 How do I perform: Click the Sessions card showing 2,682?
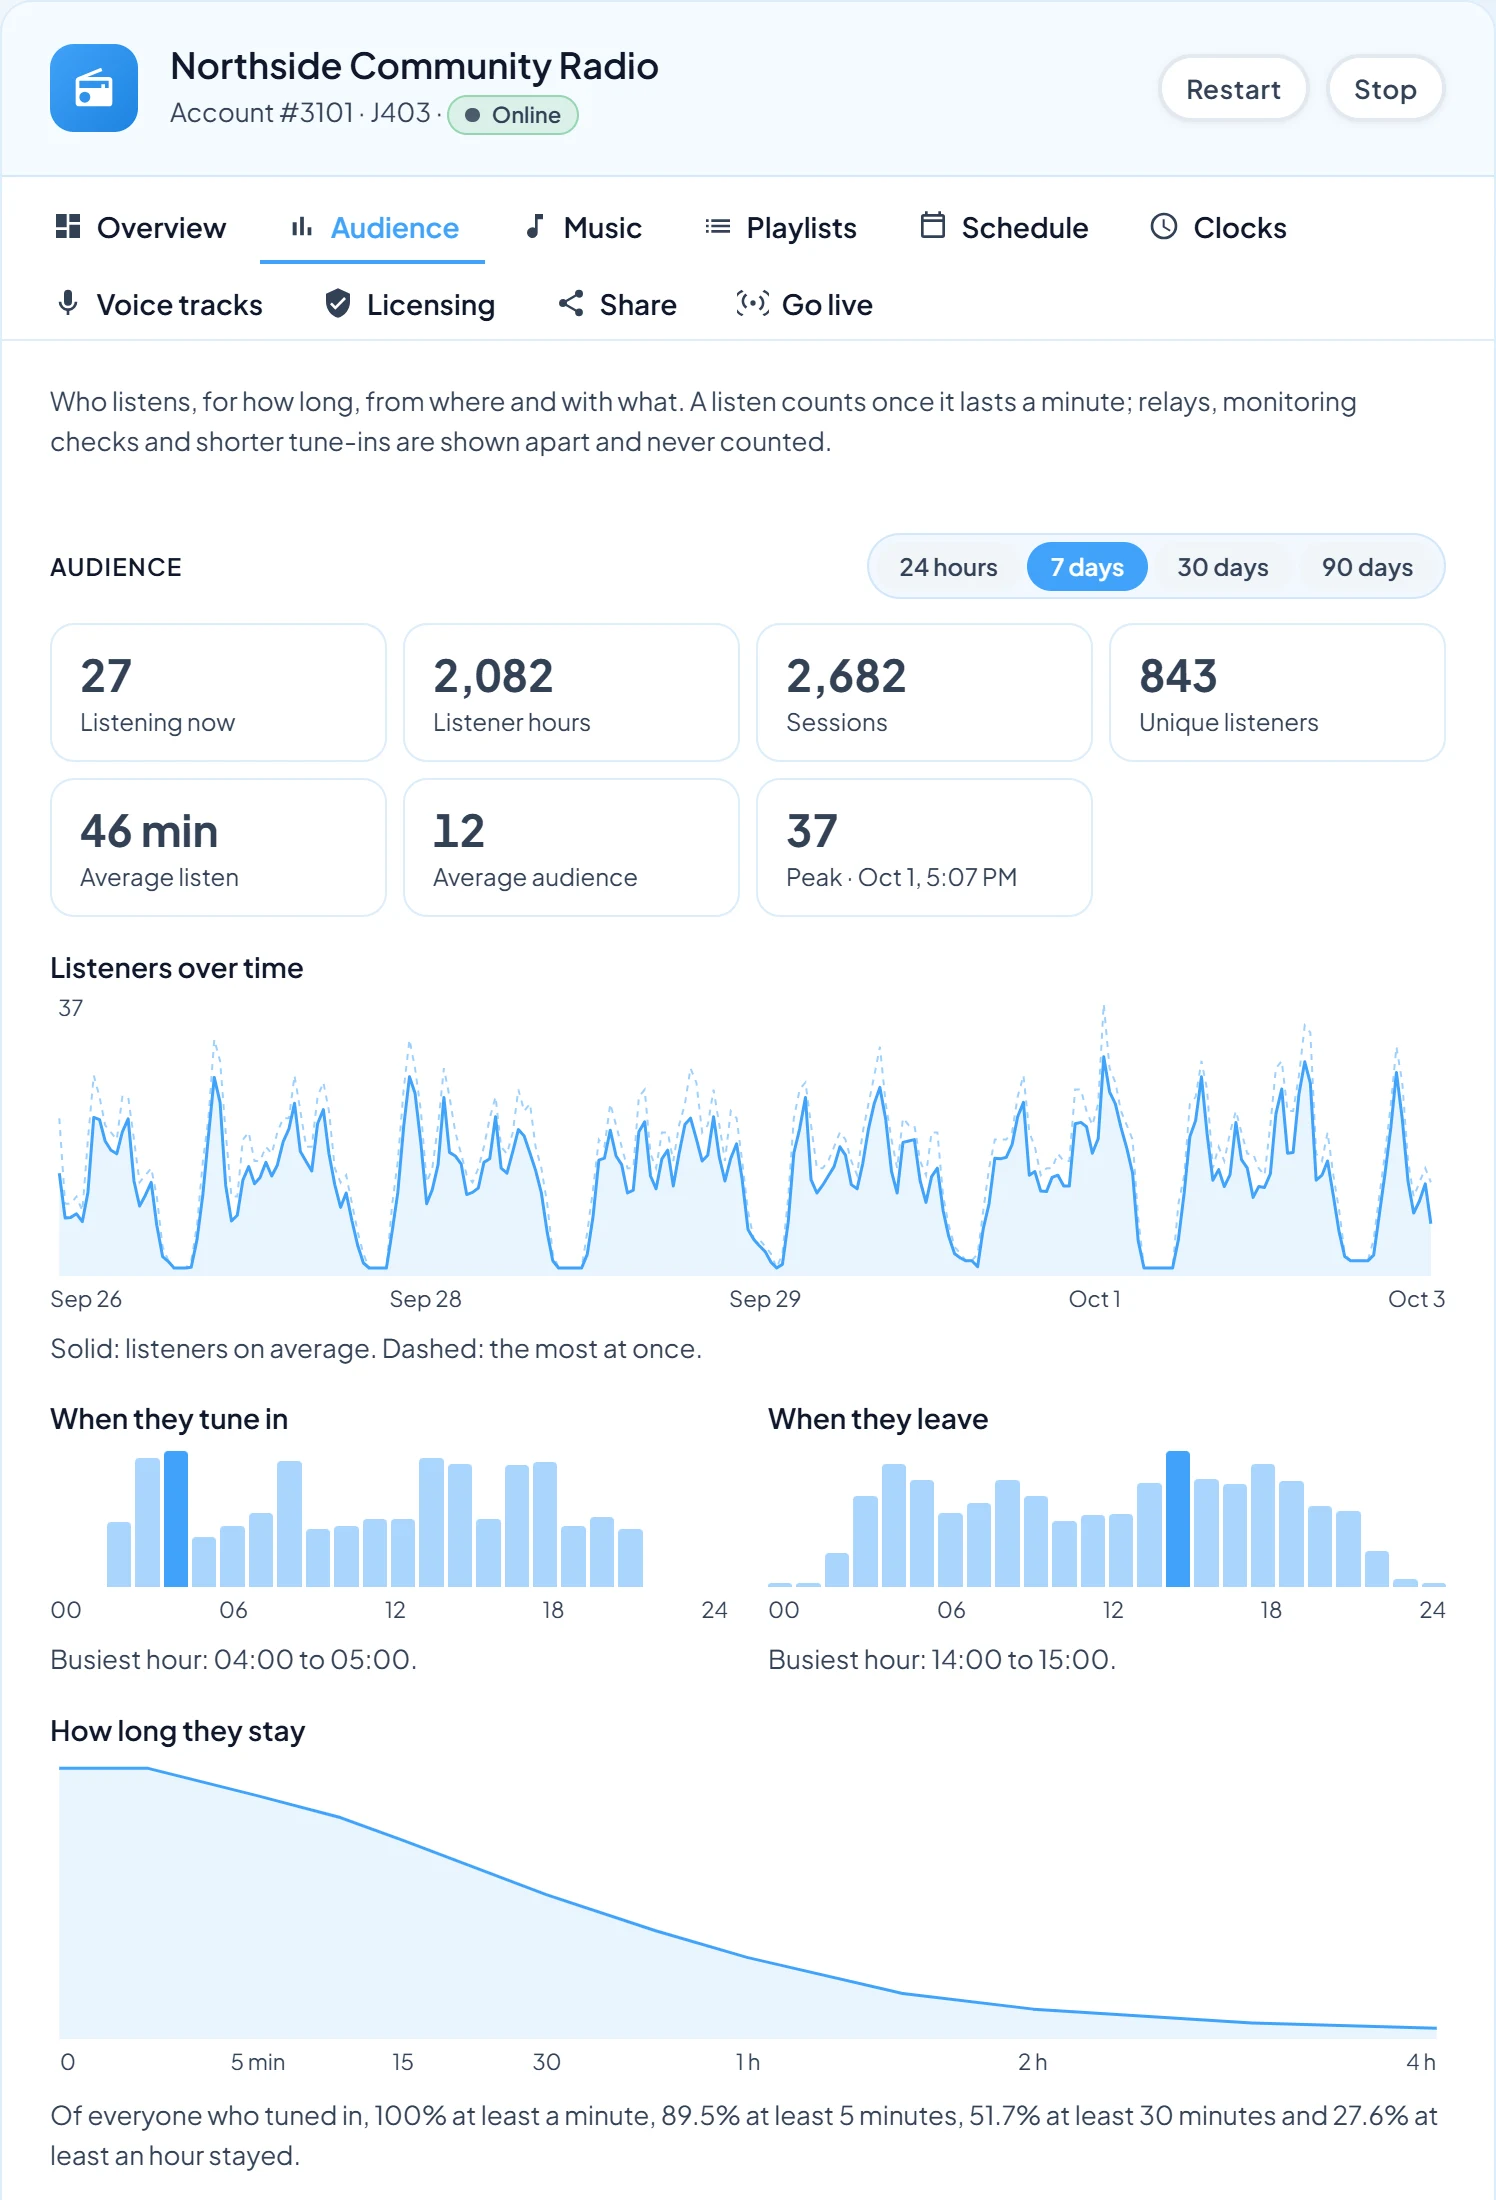(x=924, y=692)
